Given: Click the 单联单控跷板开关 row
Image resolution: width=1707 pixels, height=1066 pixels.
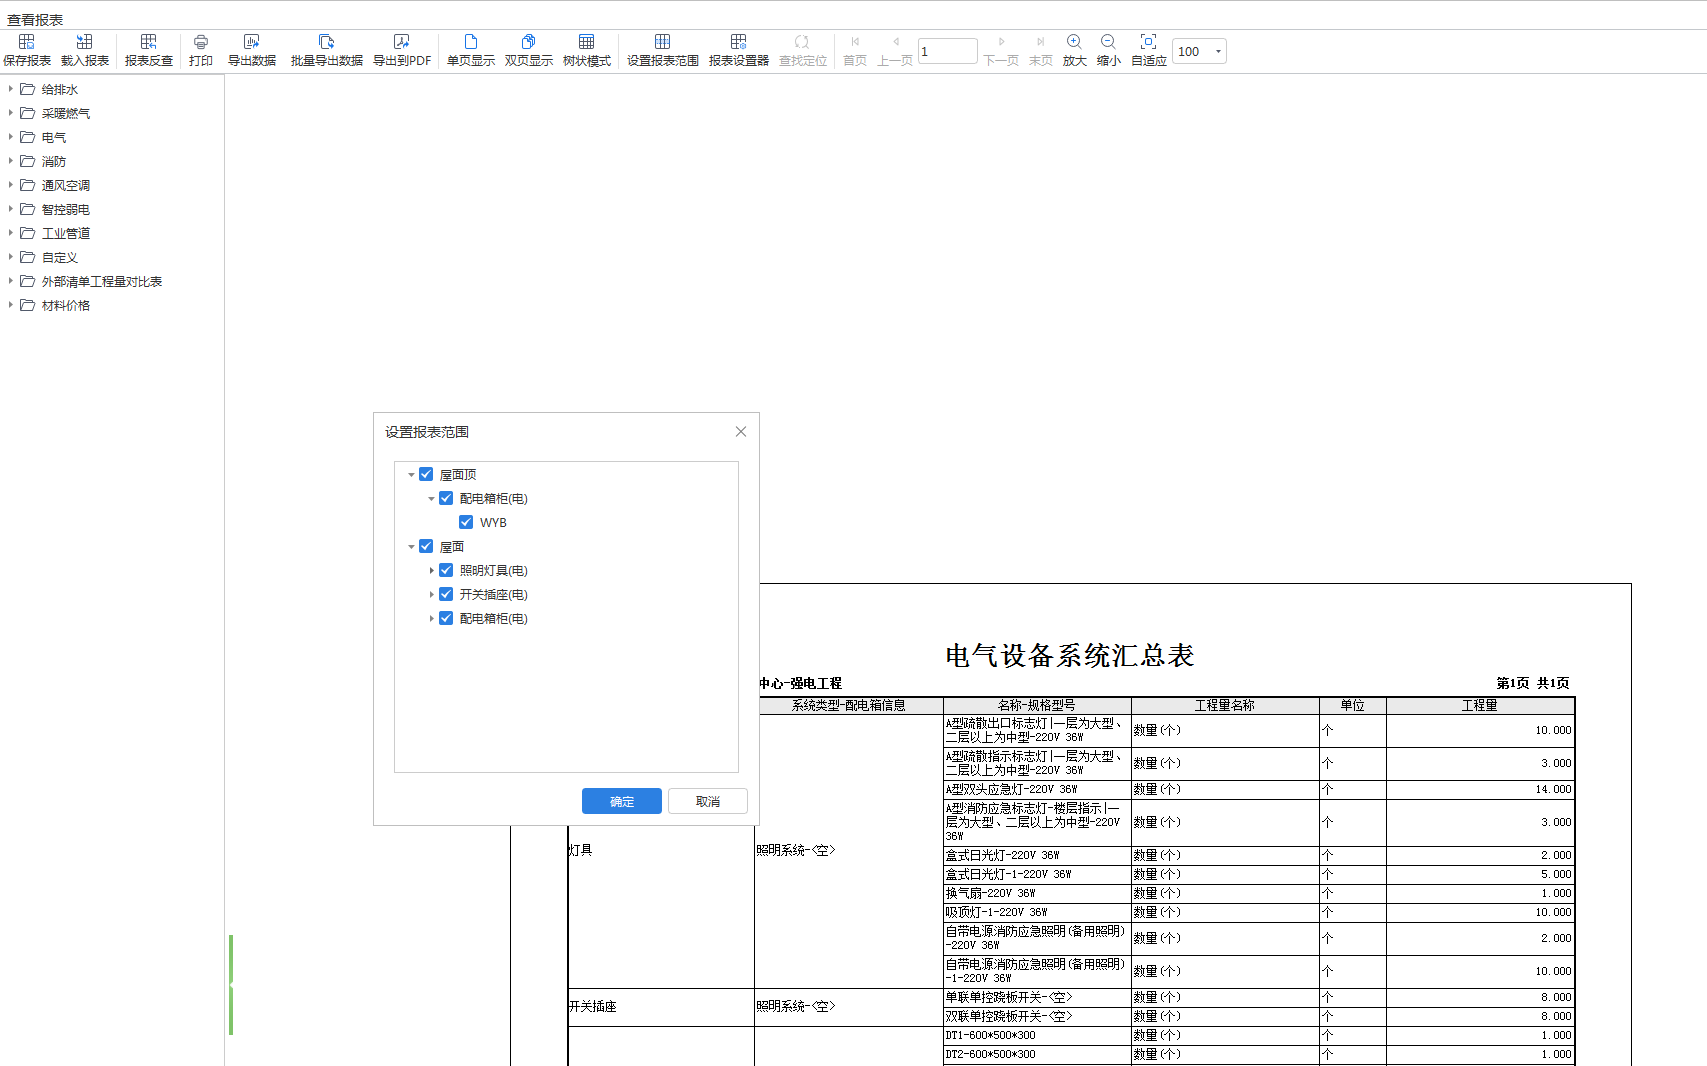Looking at the screenshot, I should click(1259, 997).
